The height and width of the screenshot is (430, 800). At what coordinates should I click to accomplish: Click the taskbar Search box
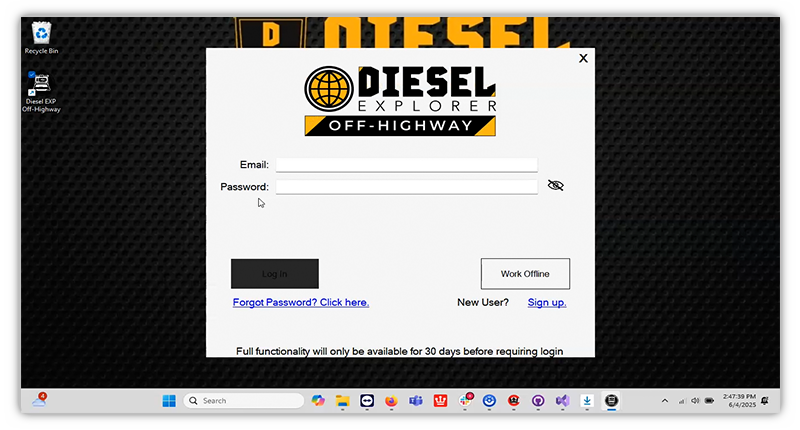coord(243,401)
